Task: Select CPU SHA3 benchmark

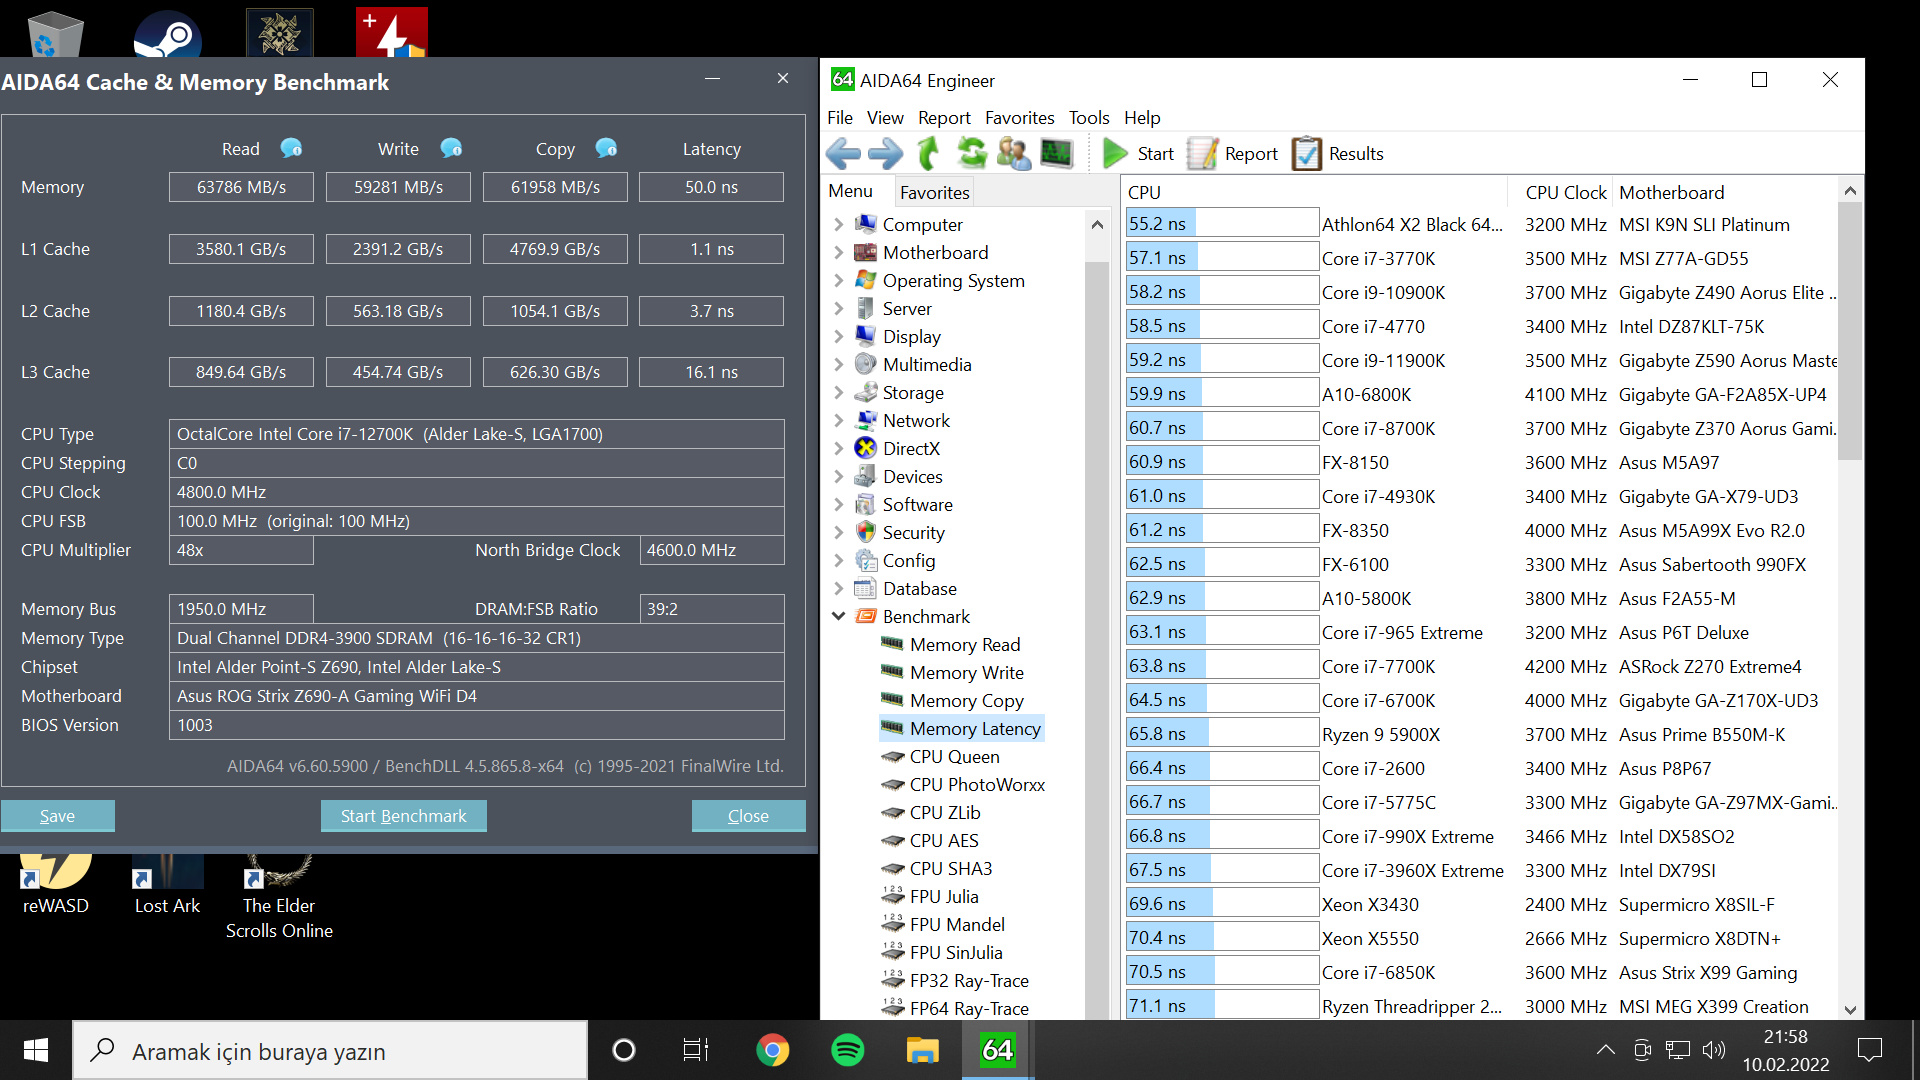Action: (x=950, y=869)
